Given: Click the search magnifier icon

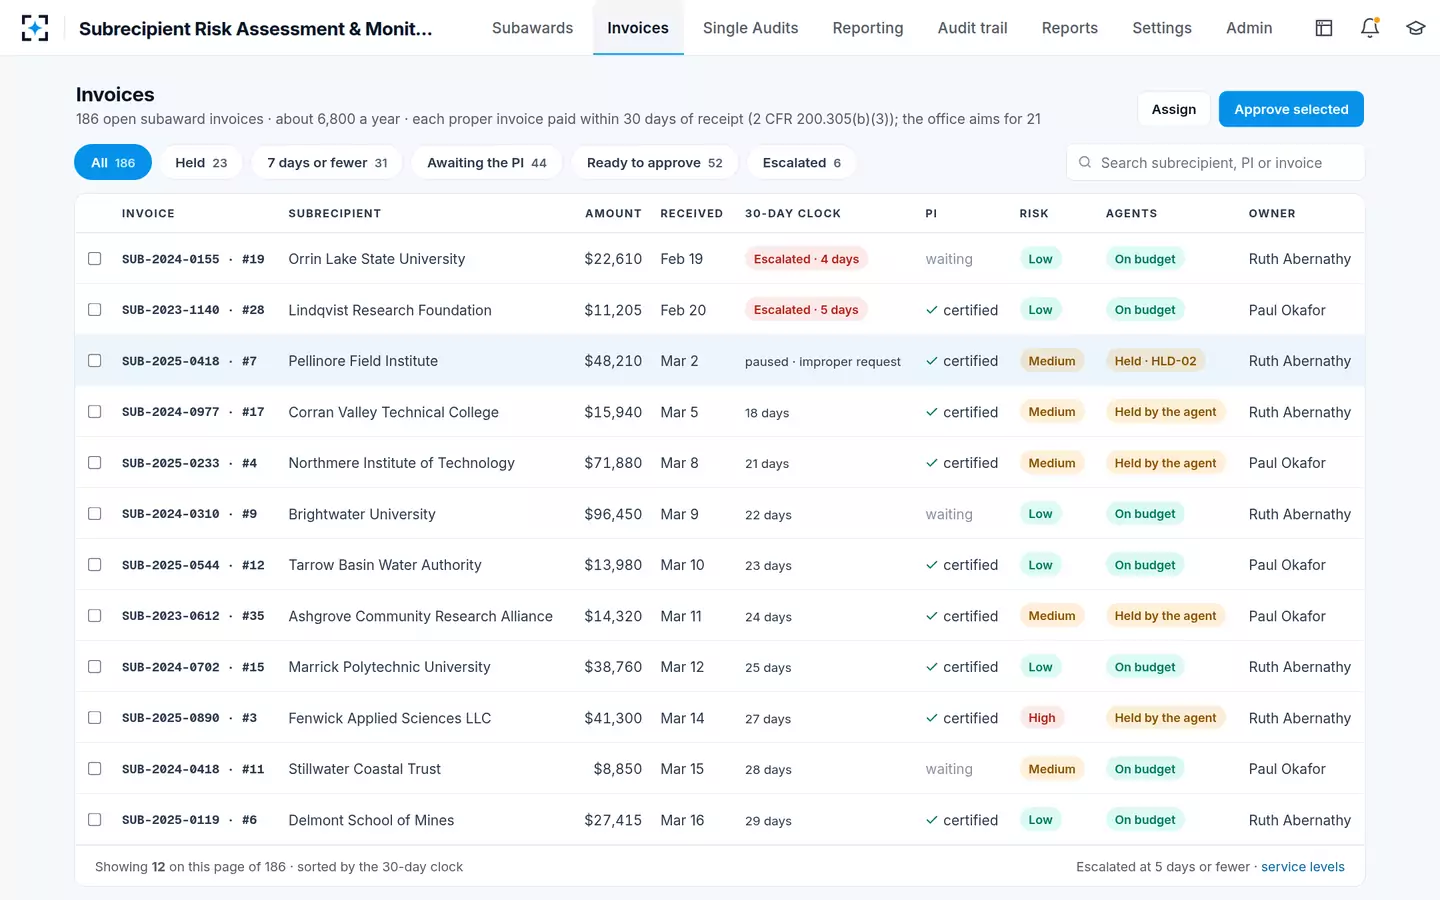Looking at the screenshot, I should [x=1085, y=162].
